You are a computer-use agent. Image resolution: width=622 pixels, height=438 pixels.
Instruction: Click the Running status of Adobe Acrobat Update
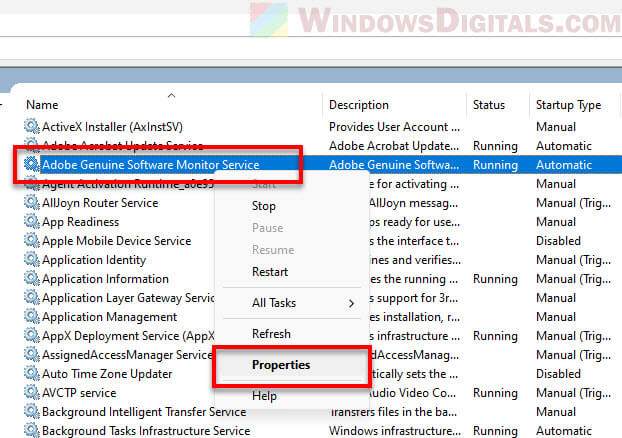click(495, 146)
